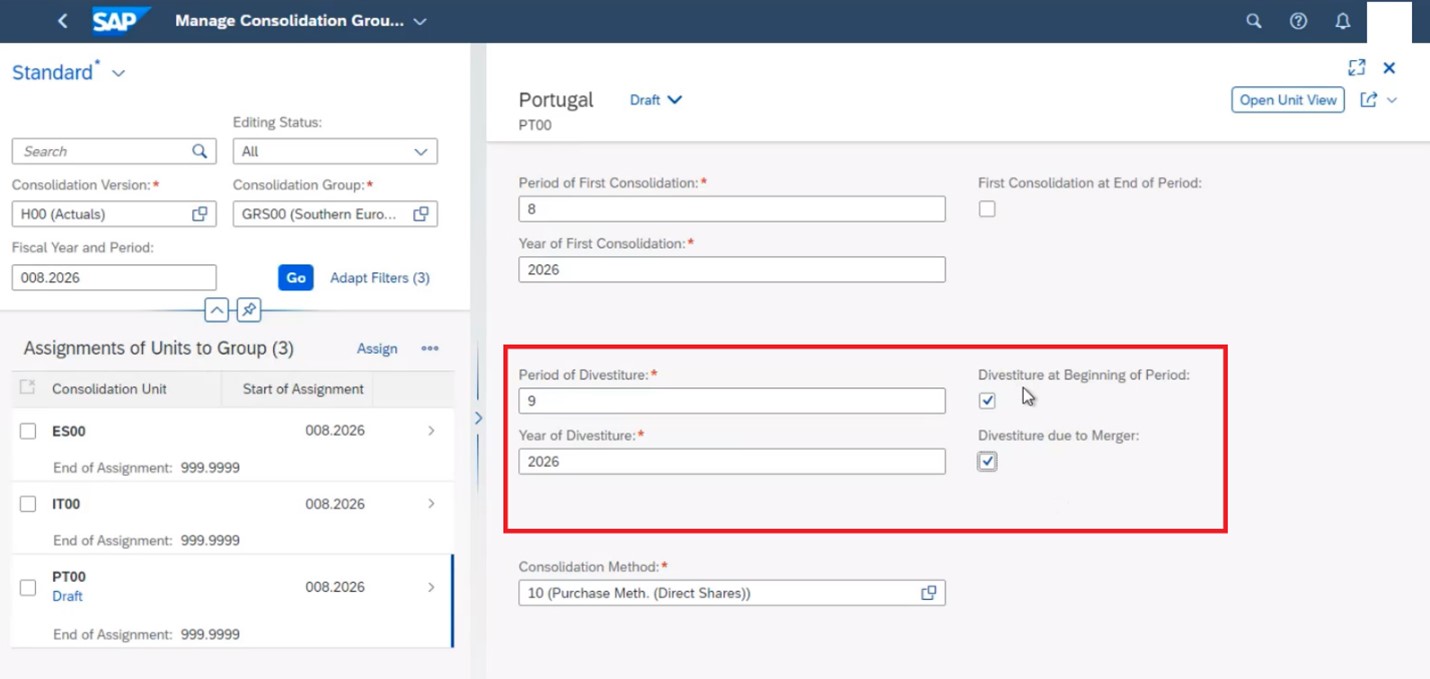Click the Open Unit View button
Viewport: 1430px width, 679px height.
(1288, 100)
